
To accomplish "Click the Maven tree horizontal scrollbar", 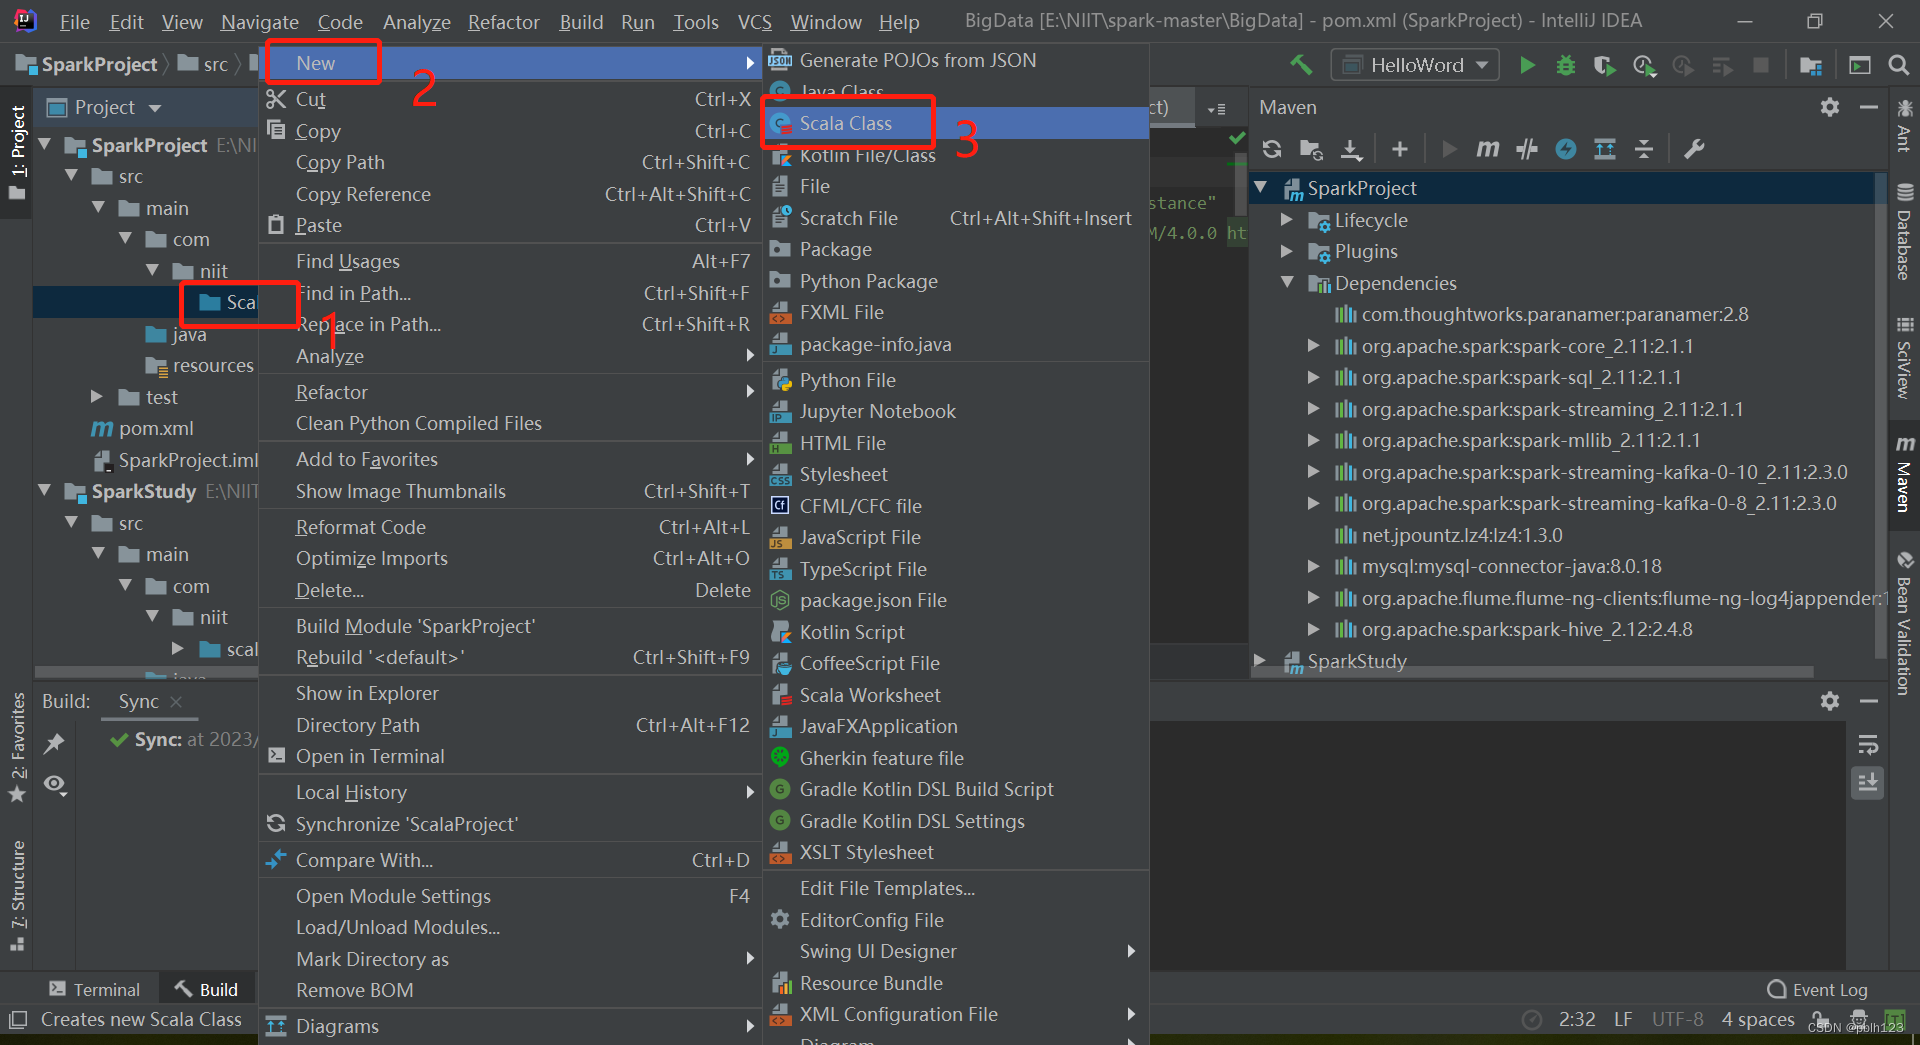I will point(1532,672).
